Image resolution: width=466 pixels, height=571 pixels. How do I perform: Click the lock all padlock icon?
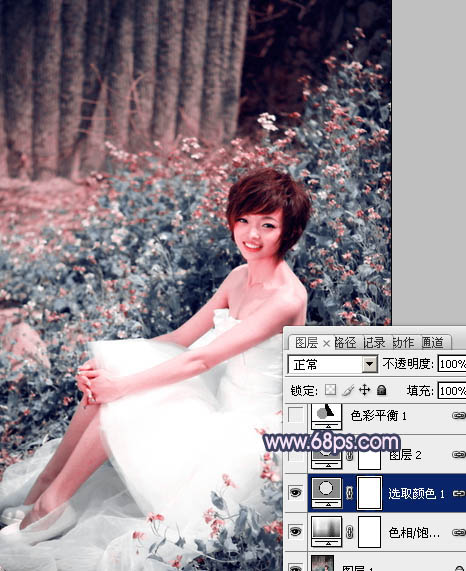(x=381, y=390)
